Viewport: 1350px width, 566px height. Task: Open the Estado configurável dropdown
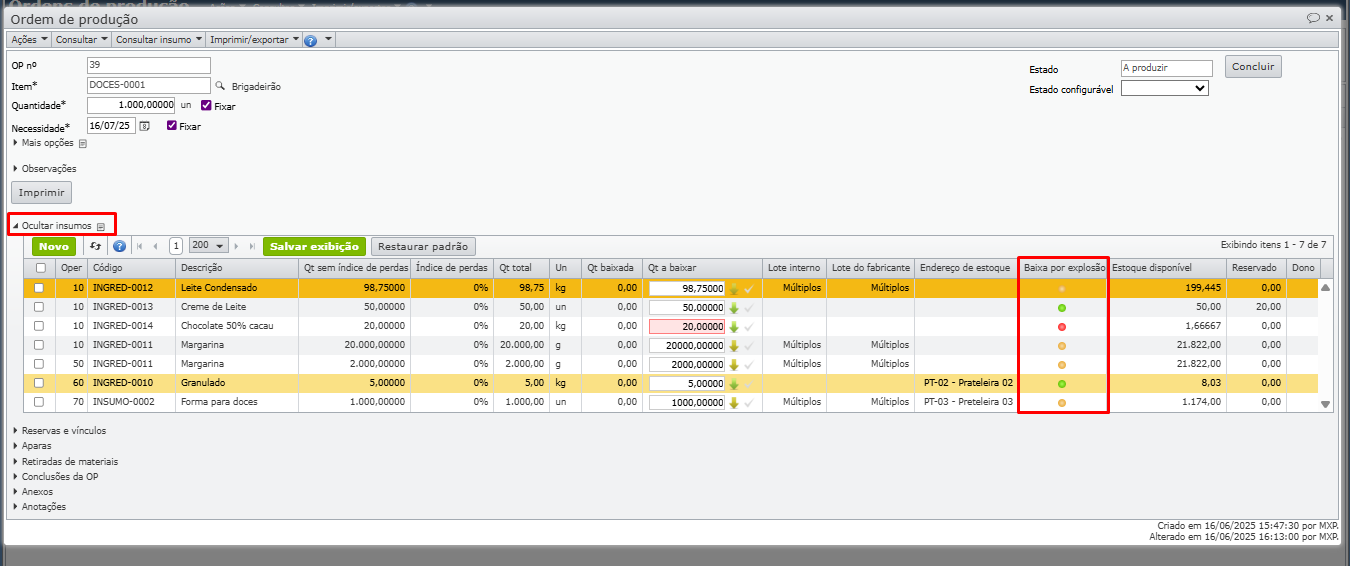click(x=1164, y=88)
